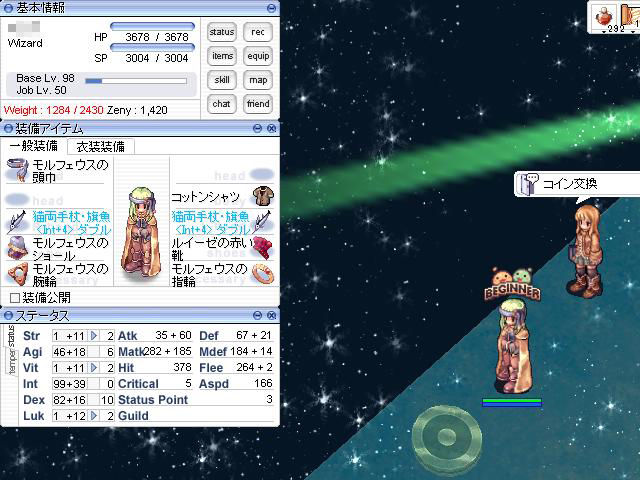Open the equip window button
640x480 pixels.
(258, 56)
